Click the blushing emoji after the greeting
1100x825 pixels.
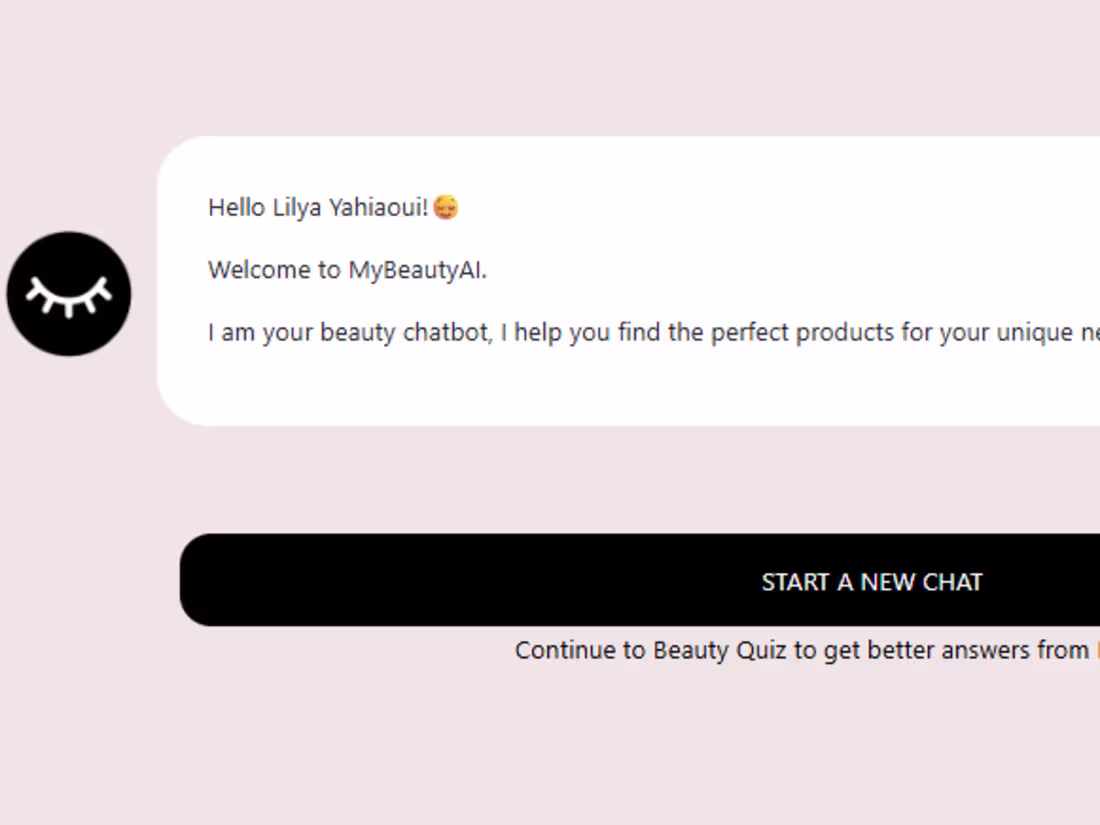pyautogui.click(x=445, y=207)
